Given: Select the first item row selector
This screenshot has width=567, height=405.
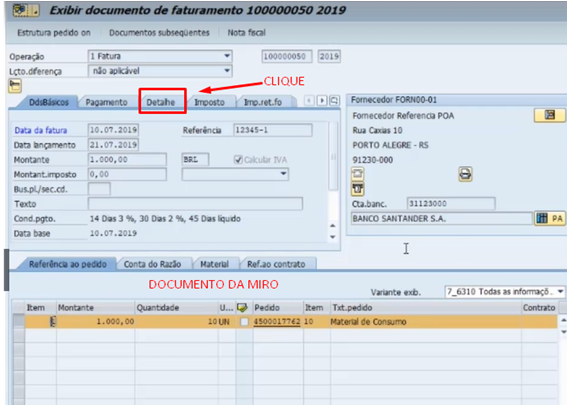Looking at the screenshot, I should pos(18,321).
